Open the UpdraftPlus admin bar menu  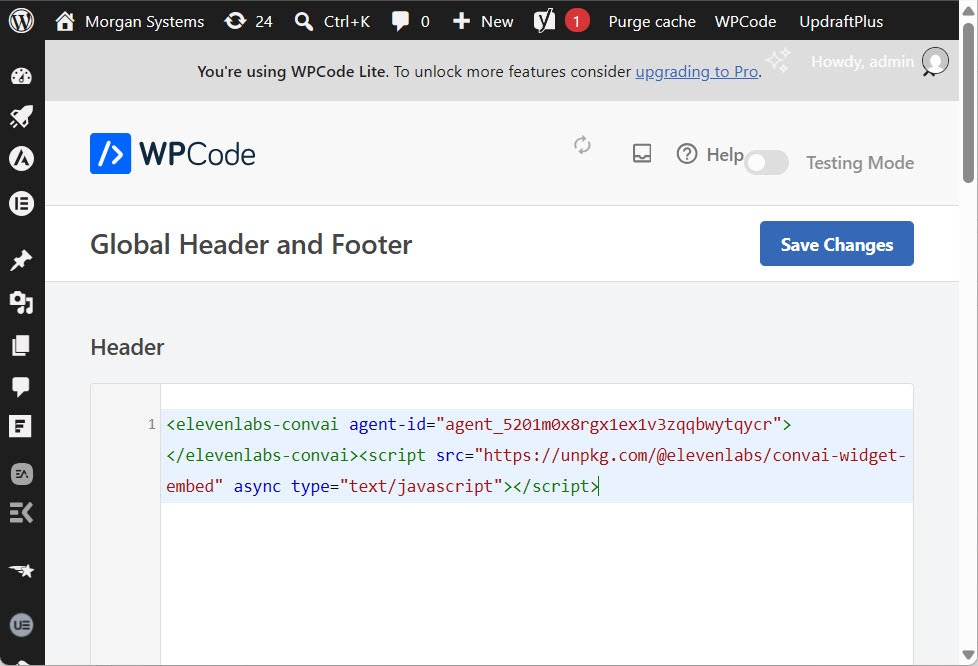[841, 21]
